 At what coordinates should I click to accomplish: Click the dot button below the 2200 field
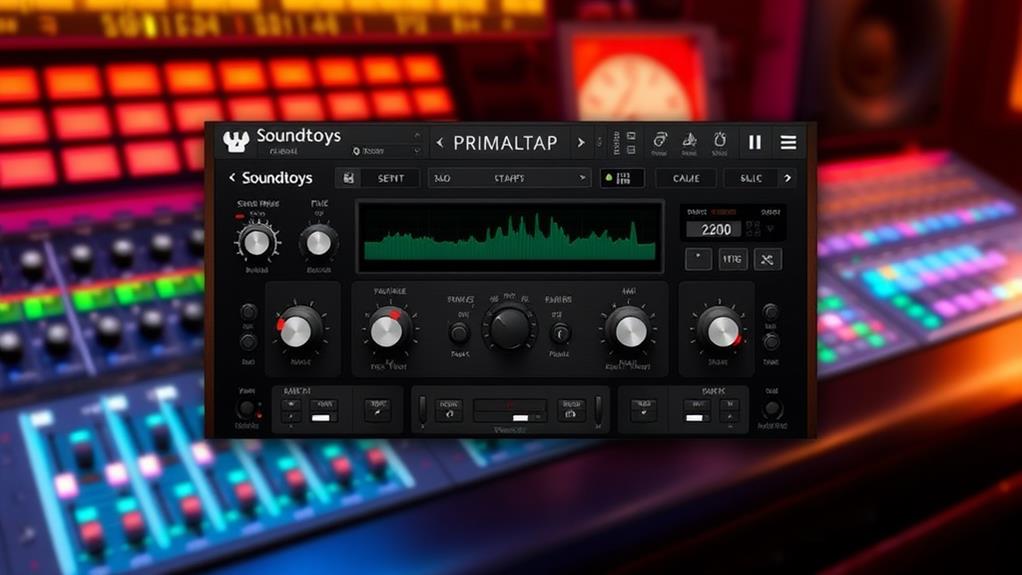[x=698, y=259]
